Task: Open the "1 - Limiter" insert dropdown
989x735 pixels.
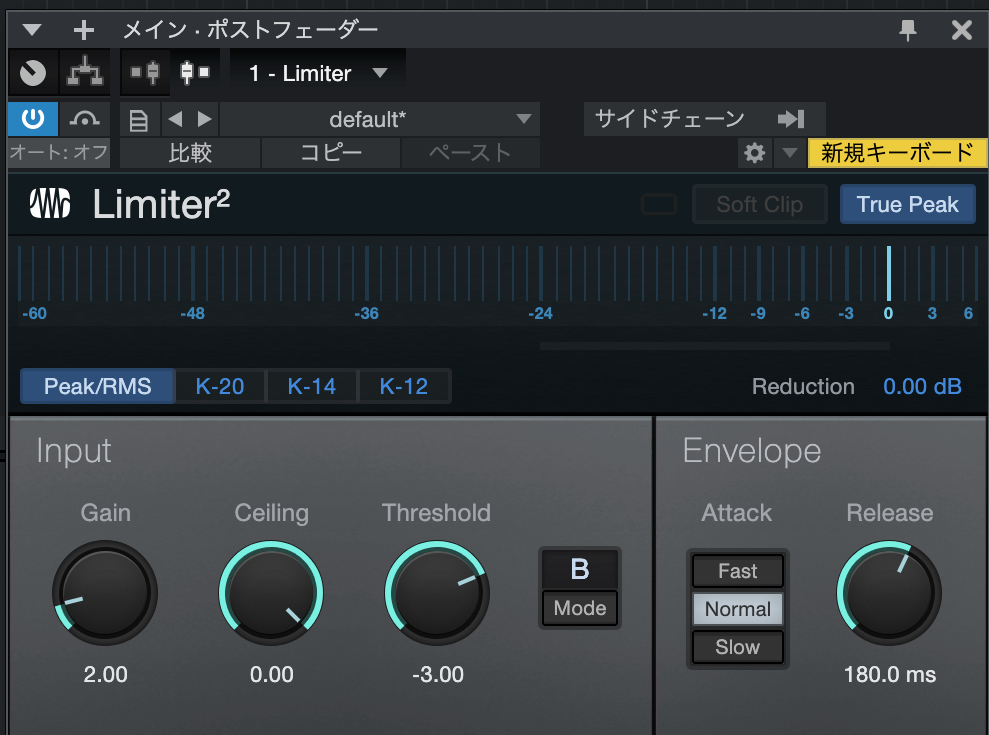Action: [316, 72]
